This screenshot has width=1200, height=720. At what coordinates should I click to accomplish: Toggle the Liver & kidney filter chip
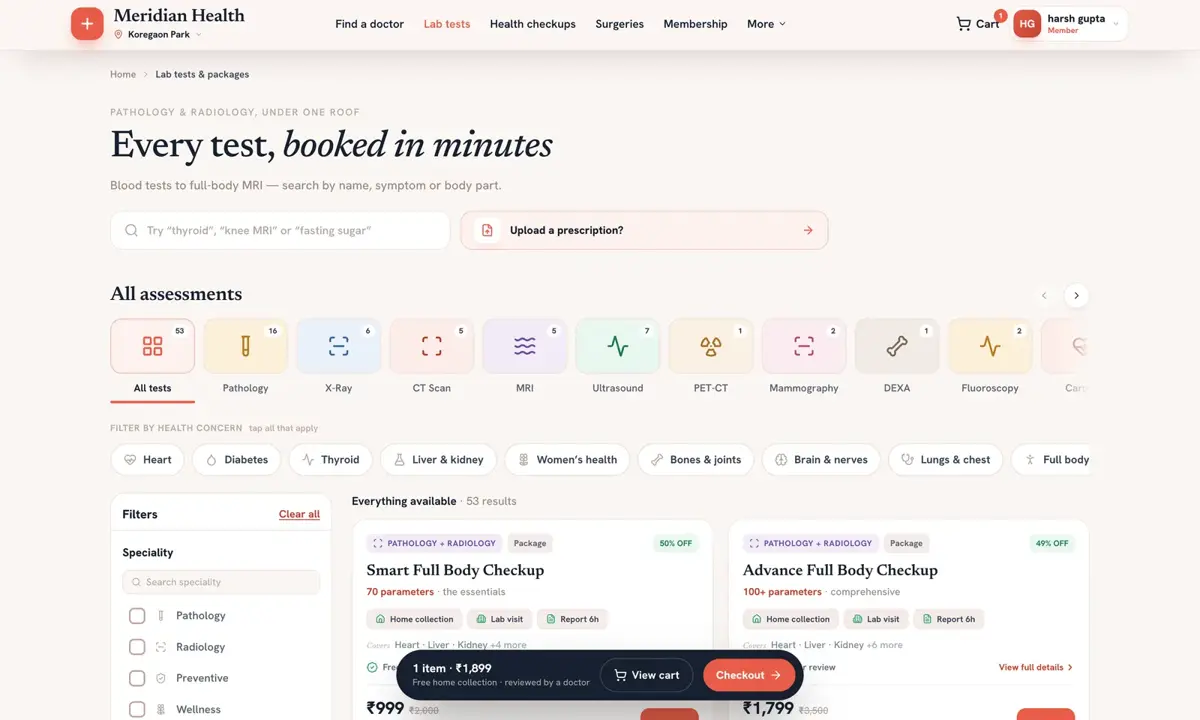[438, 460]
